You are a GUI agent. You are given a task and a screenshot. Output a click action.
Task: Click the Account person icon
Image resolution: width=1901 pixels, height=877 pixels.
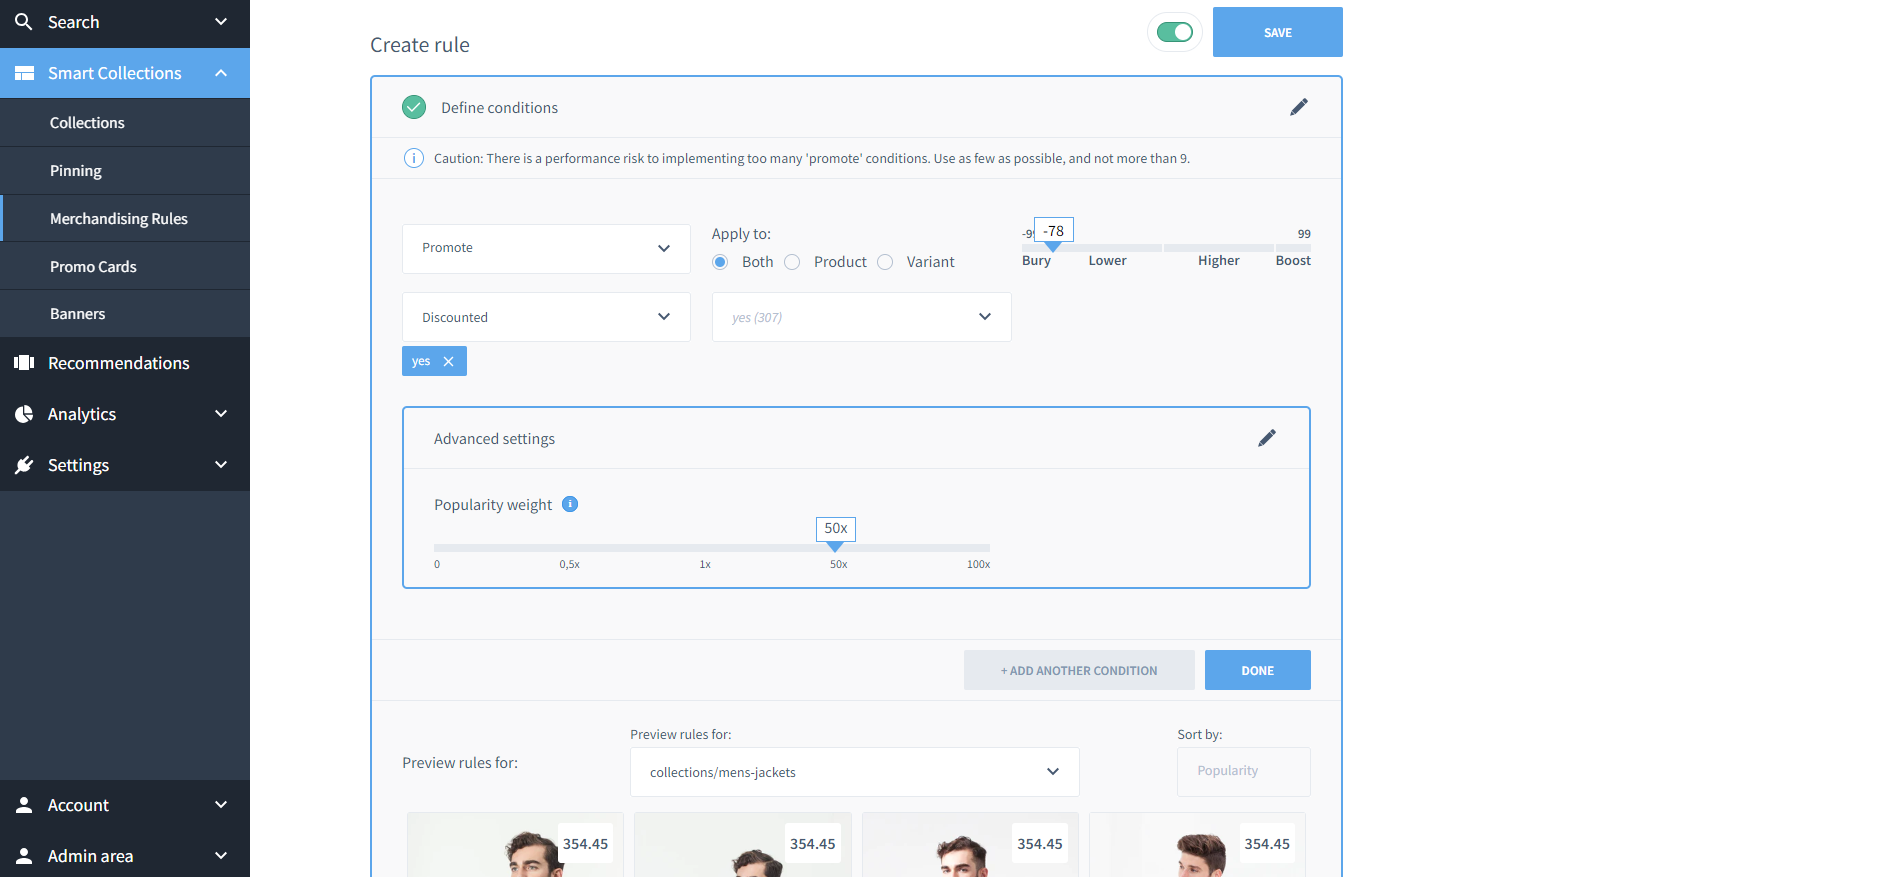[x=24, y=804]
